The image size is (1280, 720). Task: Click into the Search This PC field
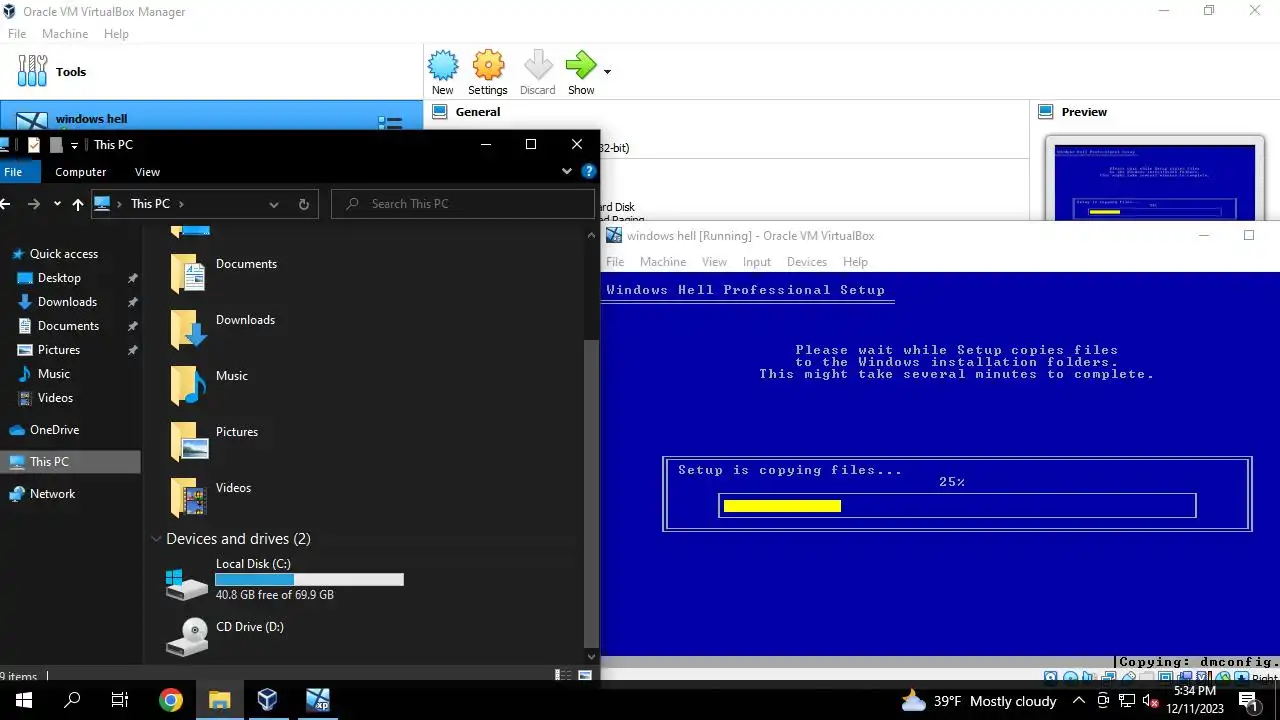[463, 204]
